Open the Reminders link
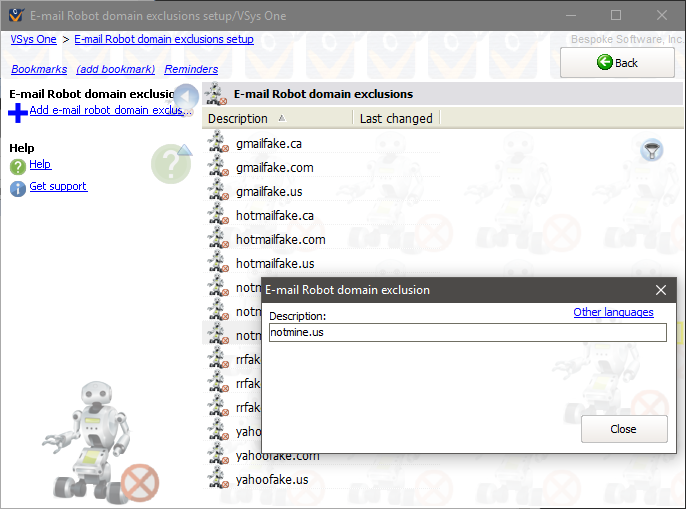The height and width of the screenshot is (509, 686). (x=191, y=69)
